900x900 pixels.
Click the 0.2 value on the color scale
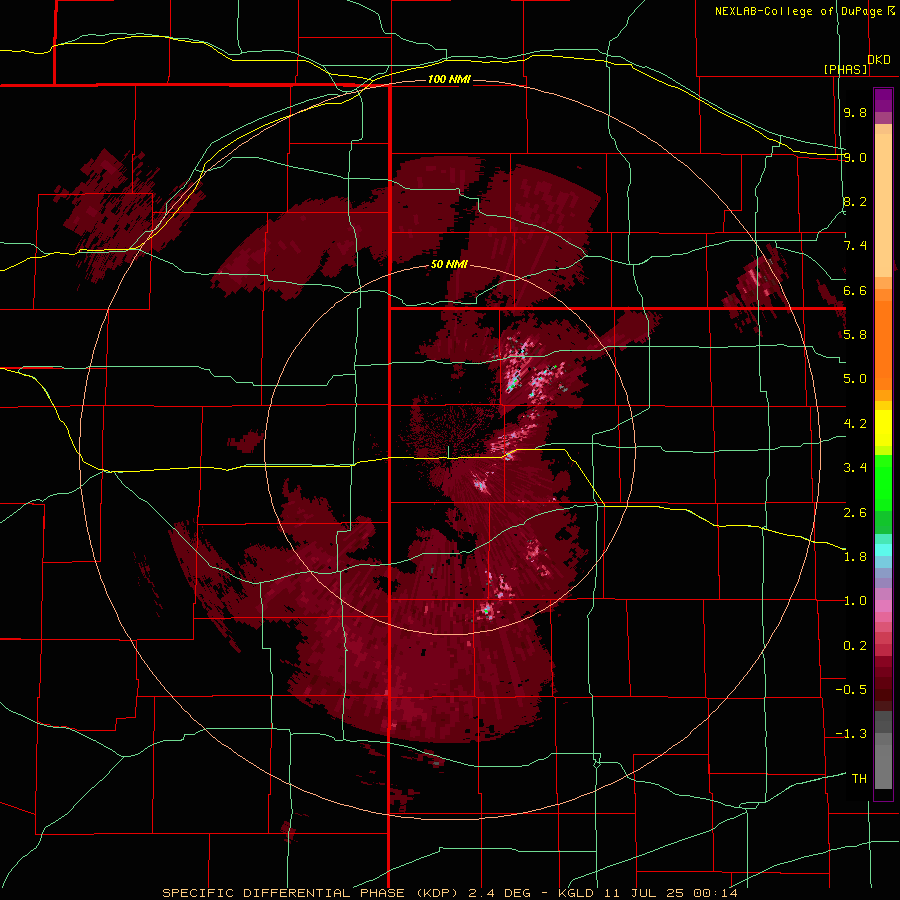pos(855,645)
